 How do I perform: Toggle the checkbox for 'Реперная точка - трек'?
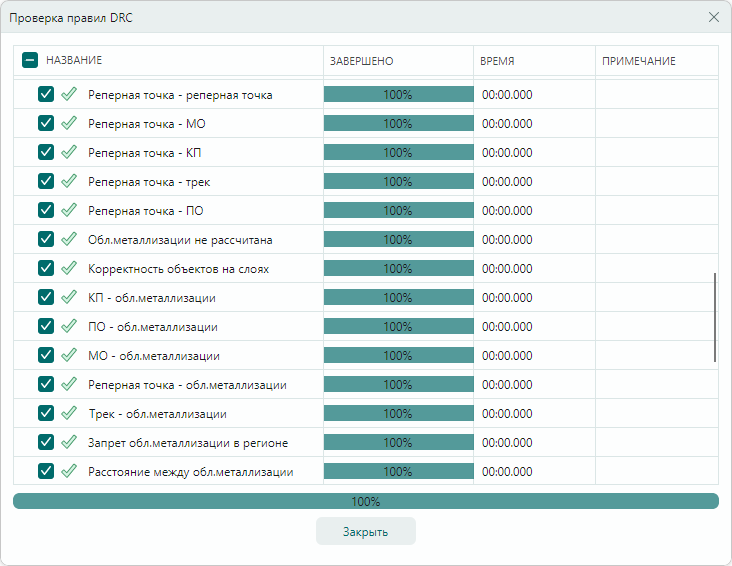(x=46, y=182)
